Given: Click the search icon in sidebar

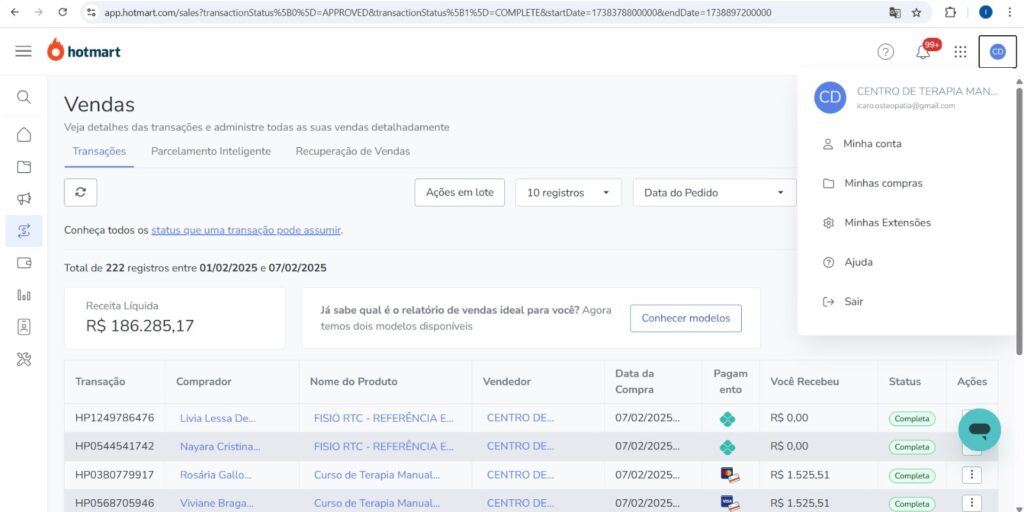Looking at the screenshot, I should coord(24,97).
